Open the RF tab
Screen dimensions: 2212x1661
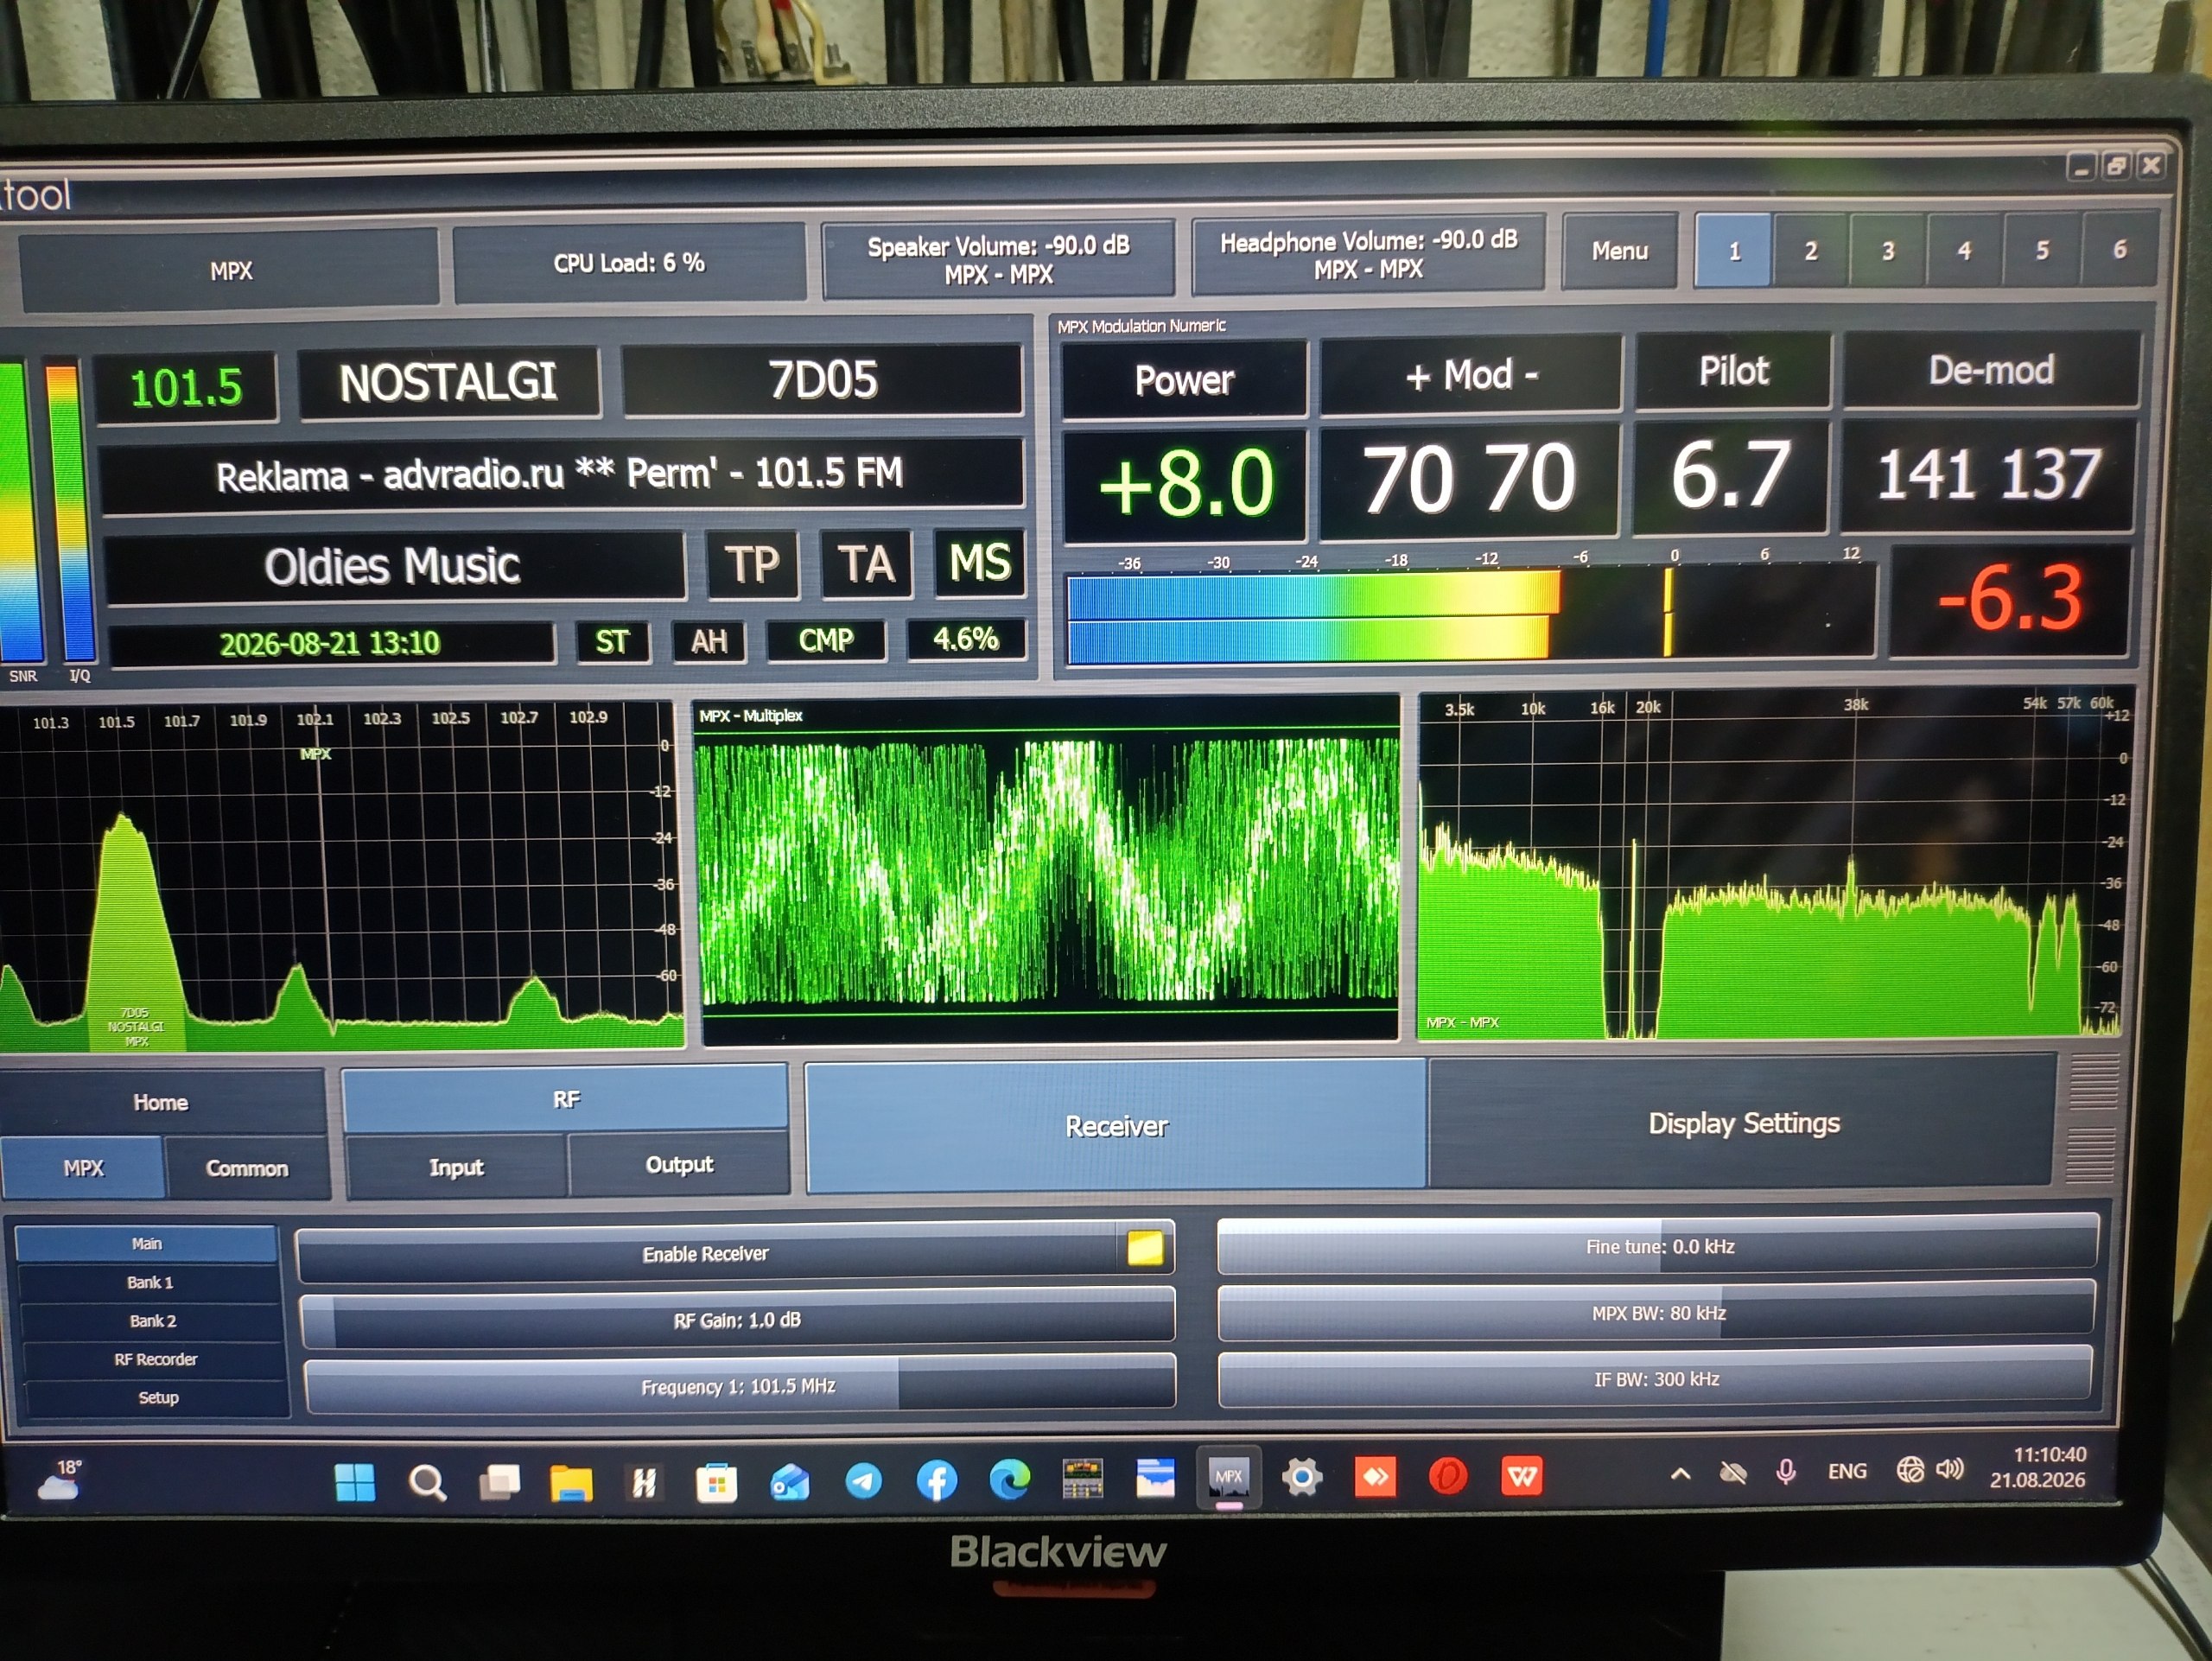(566, 1099)
